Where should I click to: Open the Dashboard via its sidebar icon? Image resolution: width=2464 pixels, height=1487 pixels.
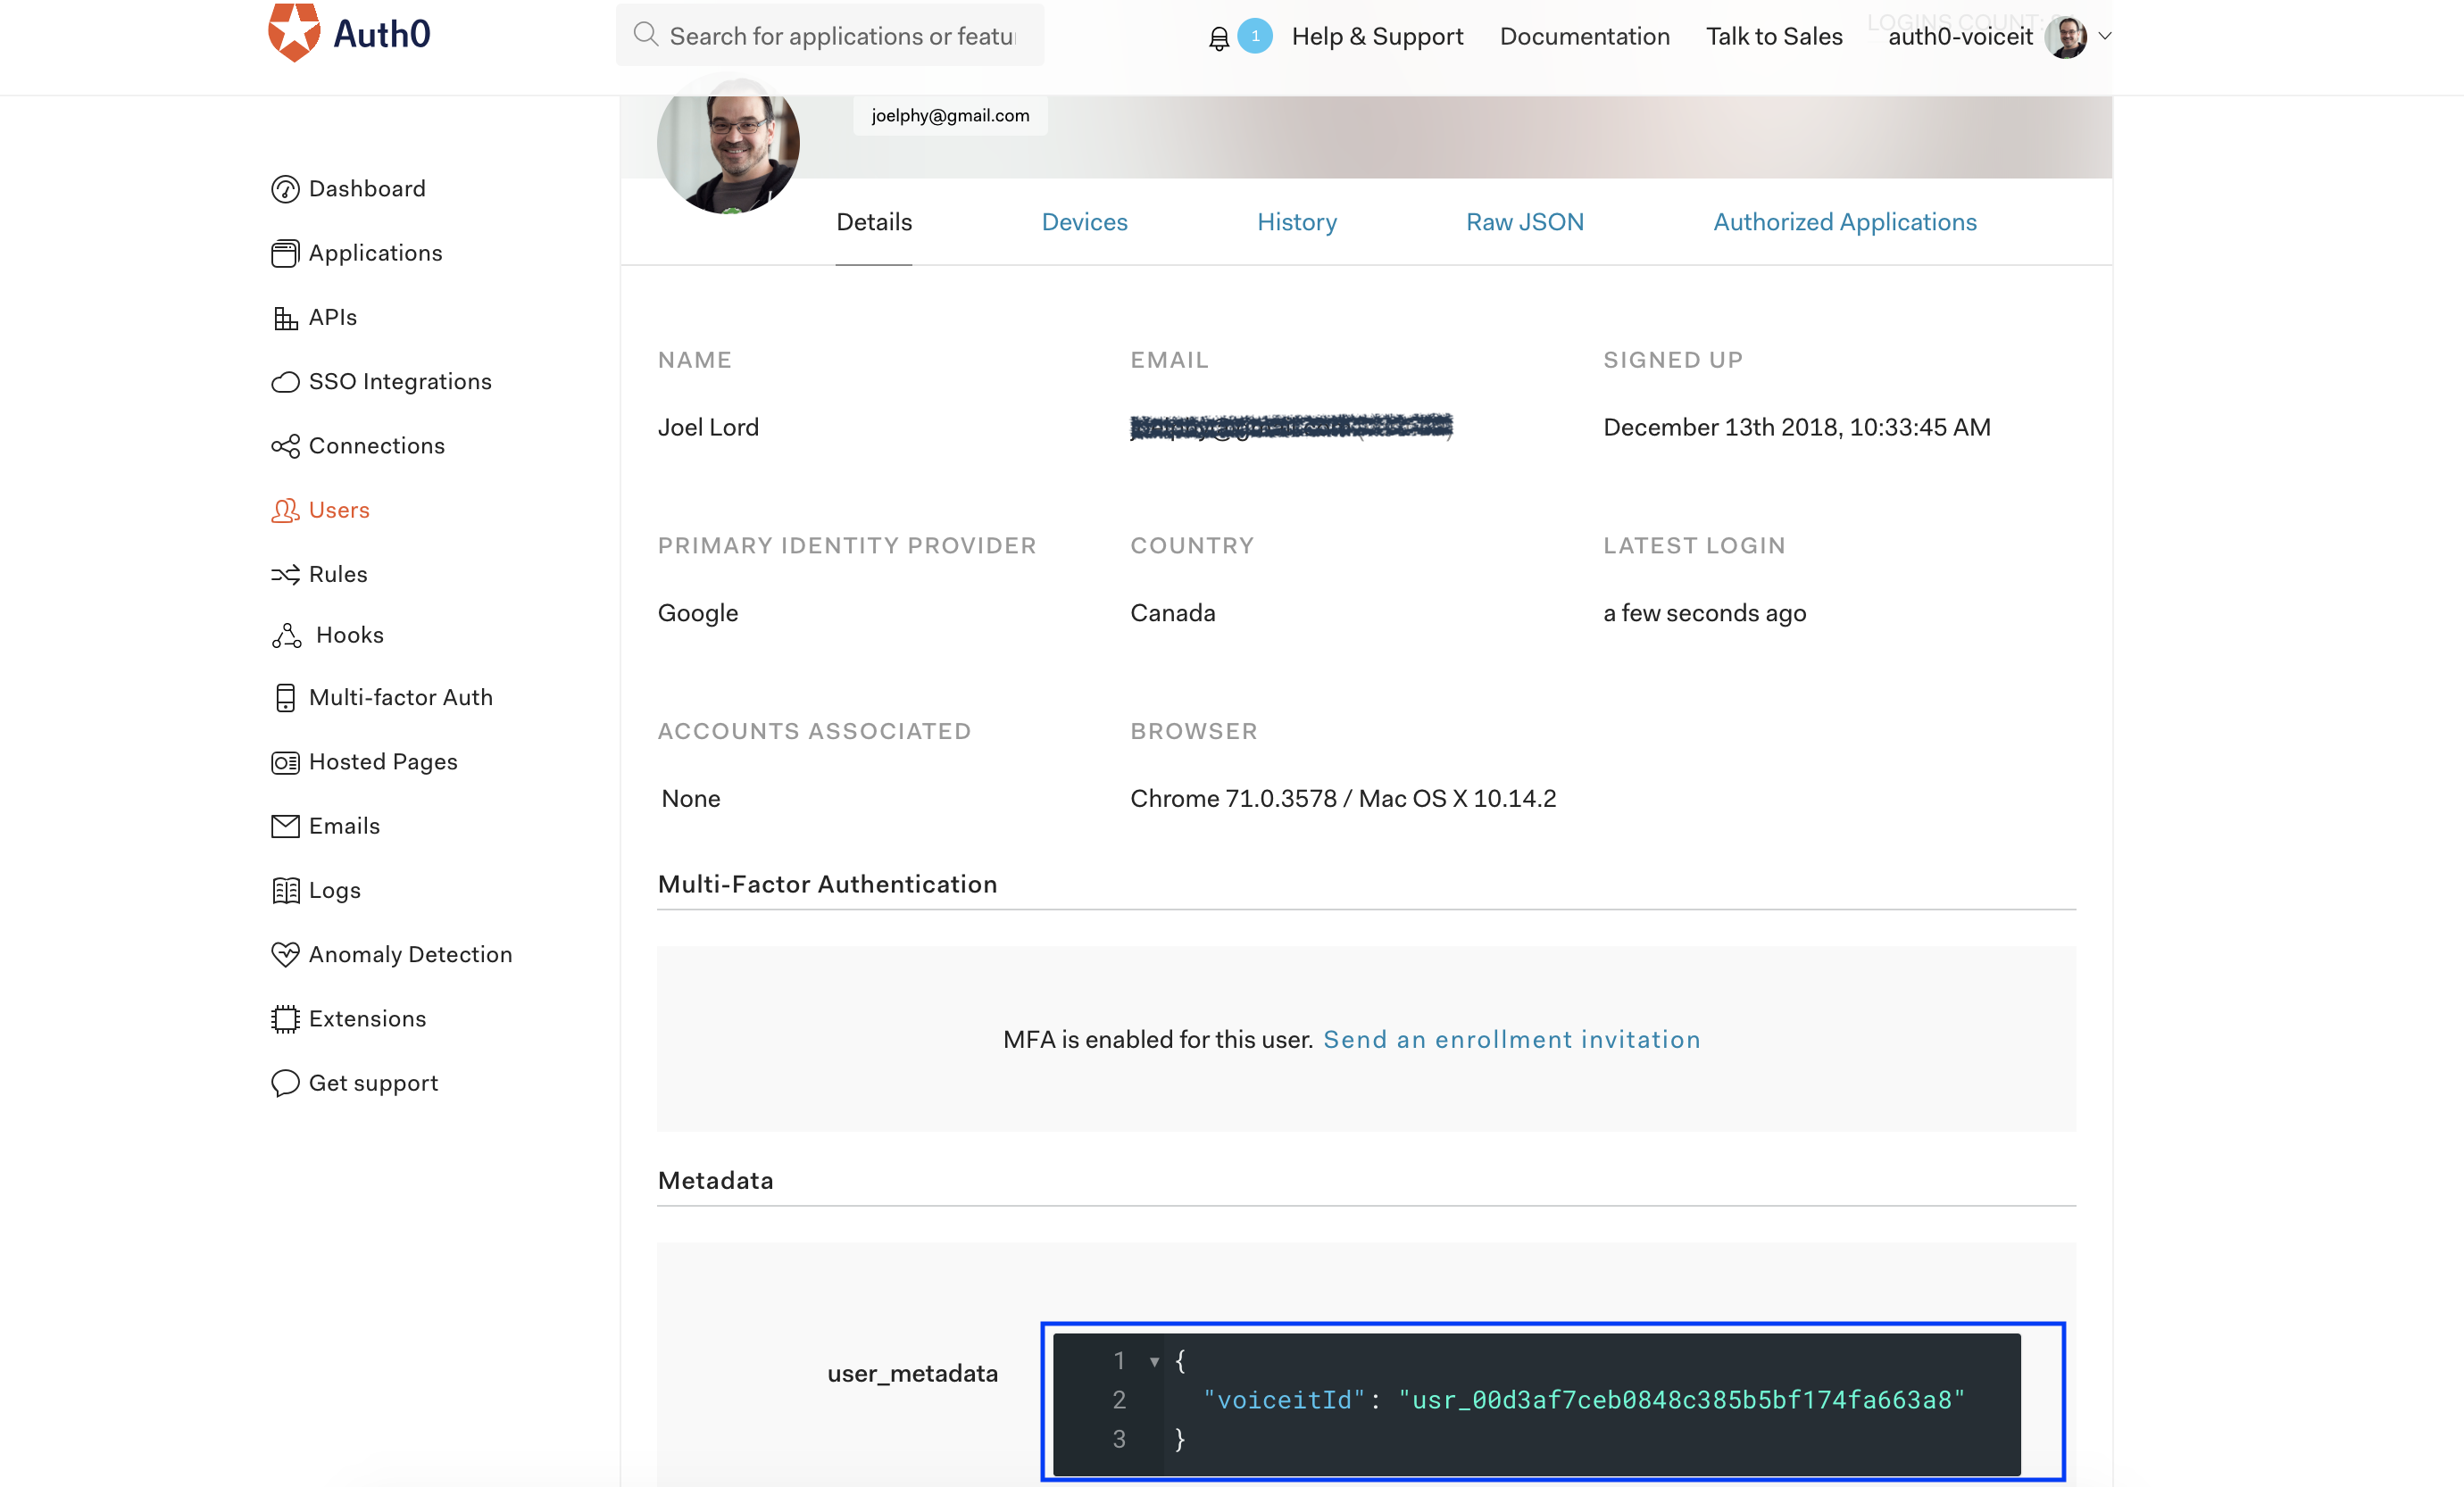pyautogui.click(x=285, y=188)
